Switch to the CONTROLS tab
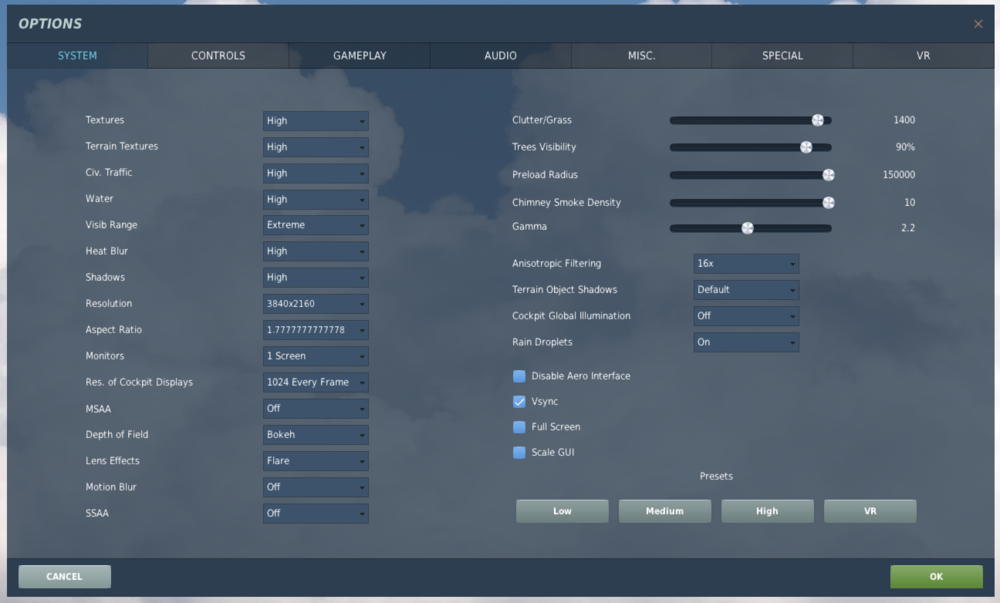This screenshot has width=1000, height=603. point(217,56)
